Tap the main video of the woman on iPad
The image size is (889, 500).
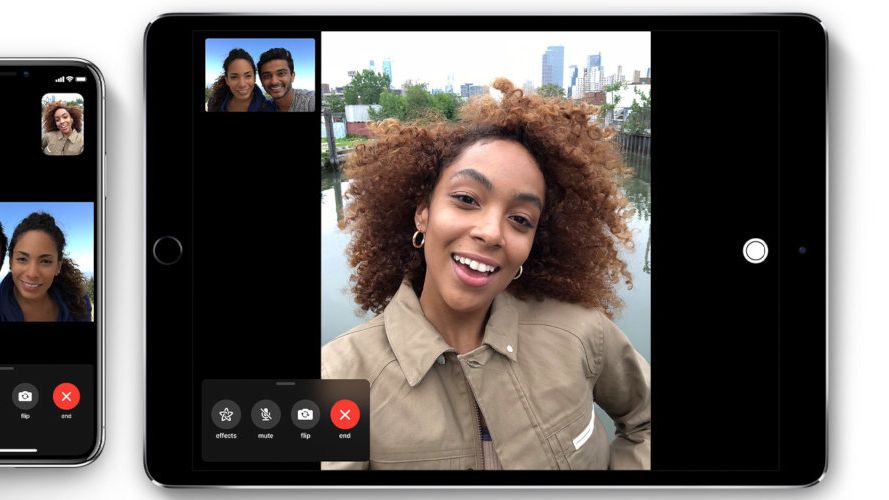pyautogui.click(x=486, y=251)
